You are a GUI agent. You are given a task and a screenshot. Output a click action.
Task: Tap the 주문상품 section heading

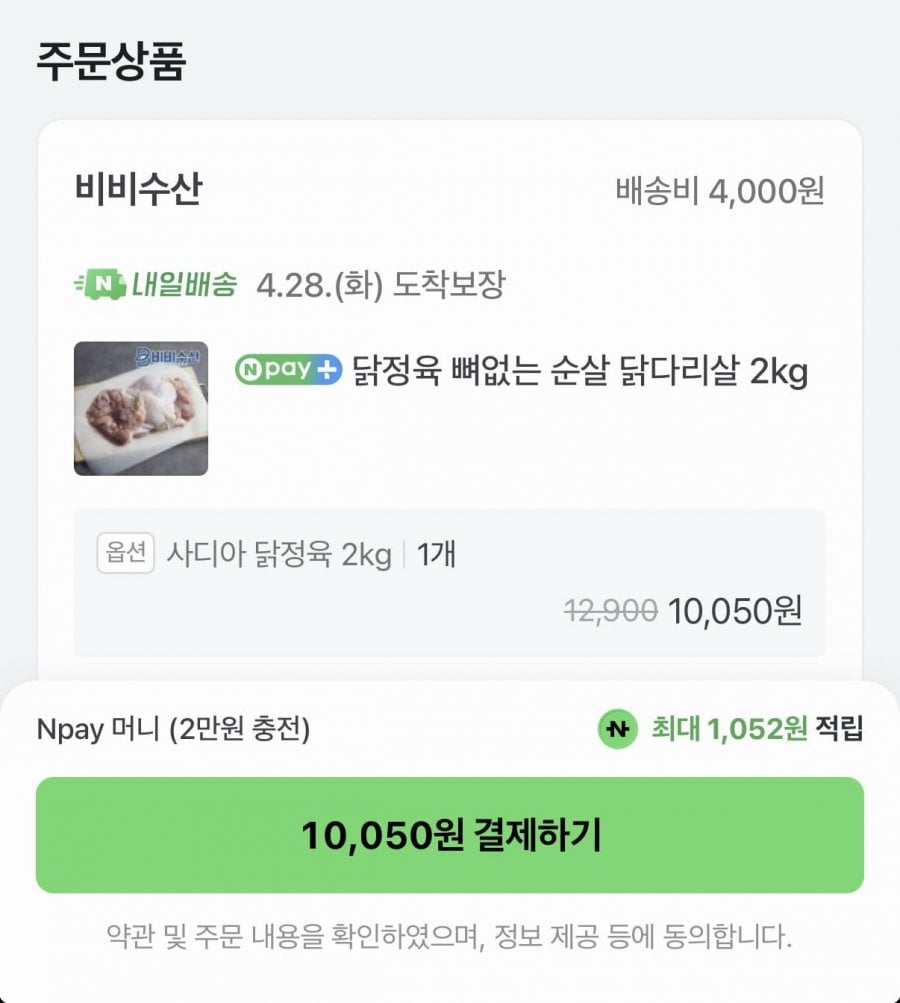[x=111, y=62]
